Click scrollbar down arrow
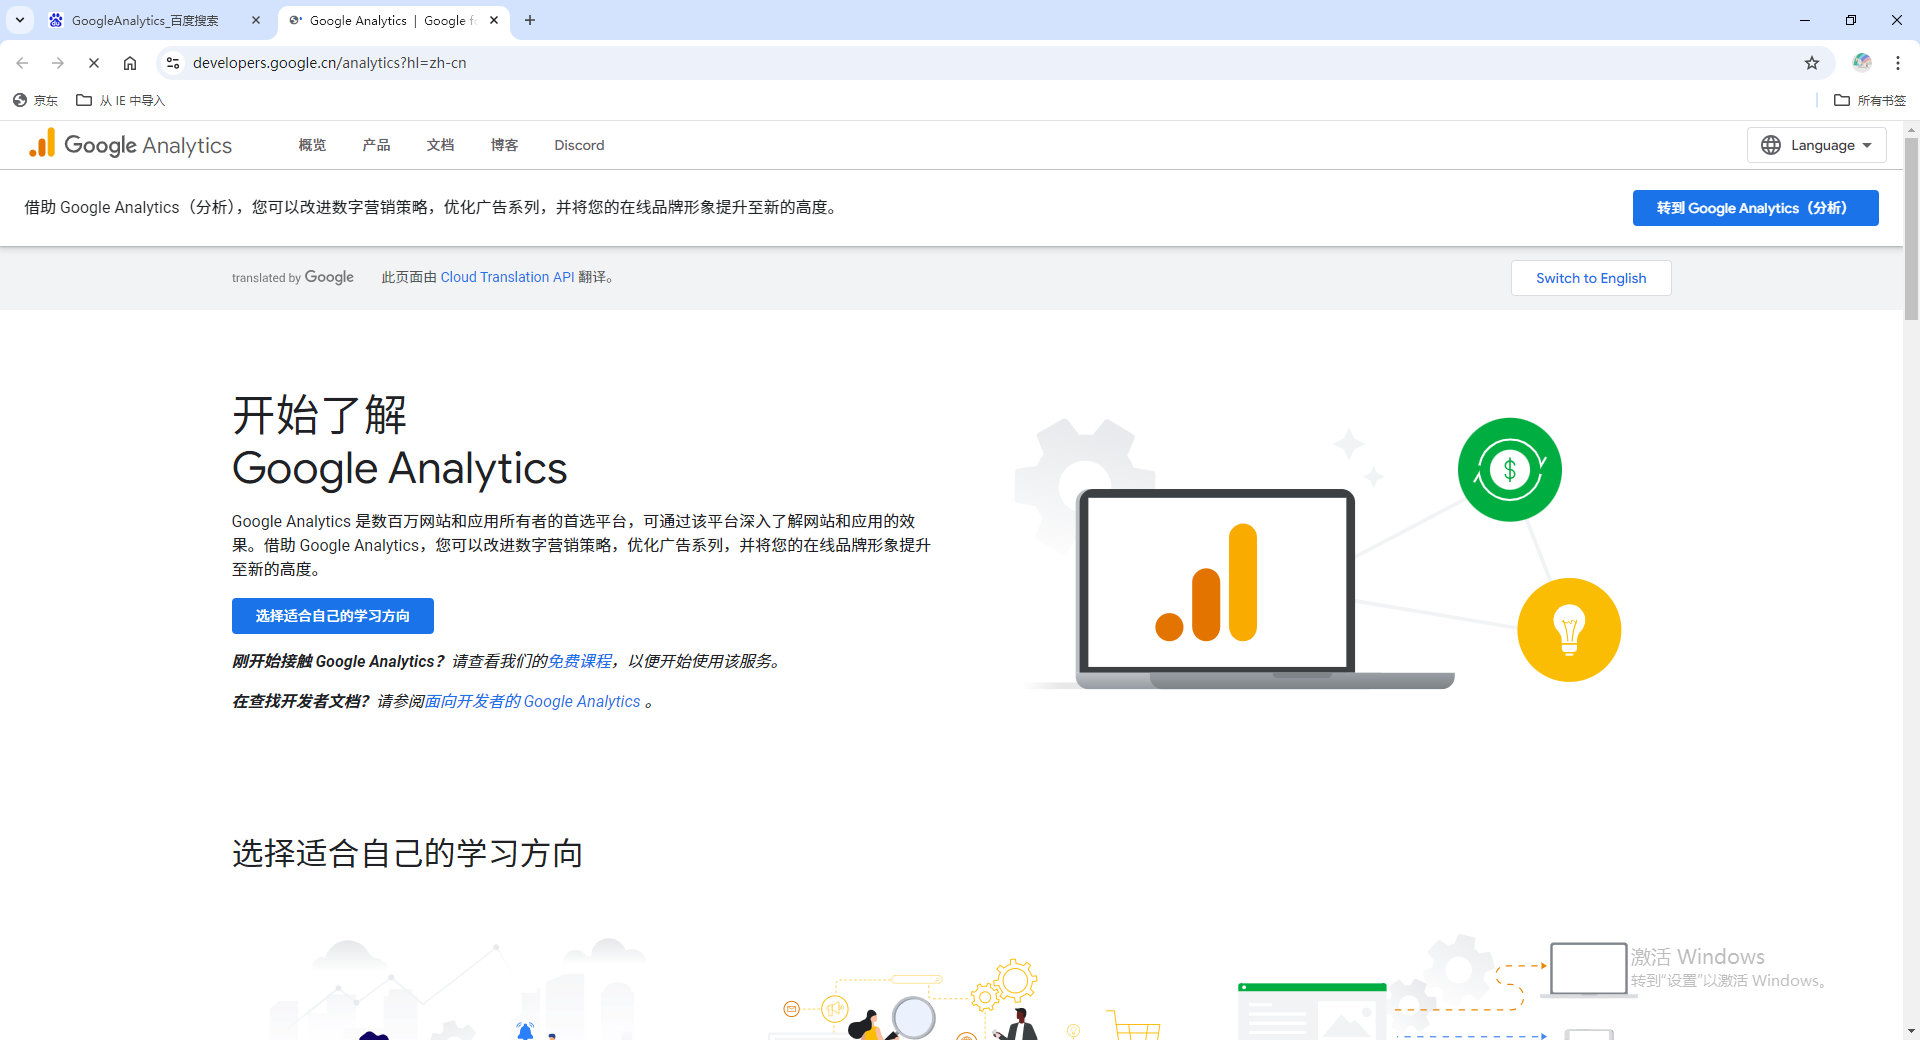 pyautogui.click(x=1911, y=1031)
